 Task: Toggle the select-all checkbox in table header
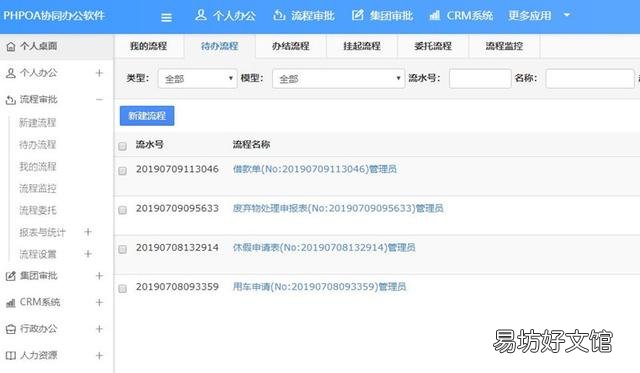(x=122, y=146)
